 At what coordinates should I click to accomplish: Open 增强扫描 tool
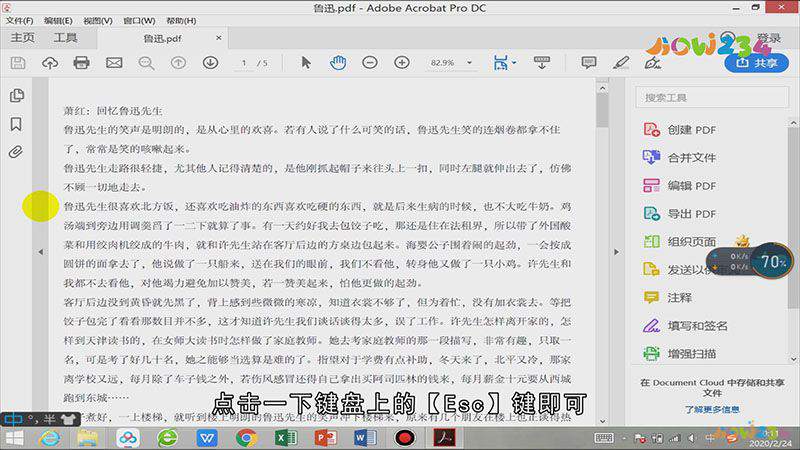coord(680,354)
